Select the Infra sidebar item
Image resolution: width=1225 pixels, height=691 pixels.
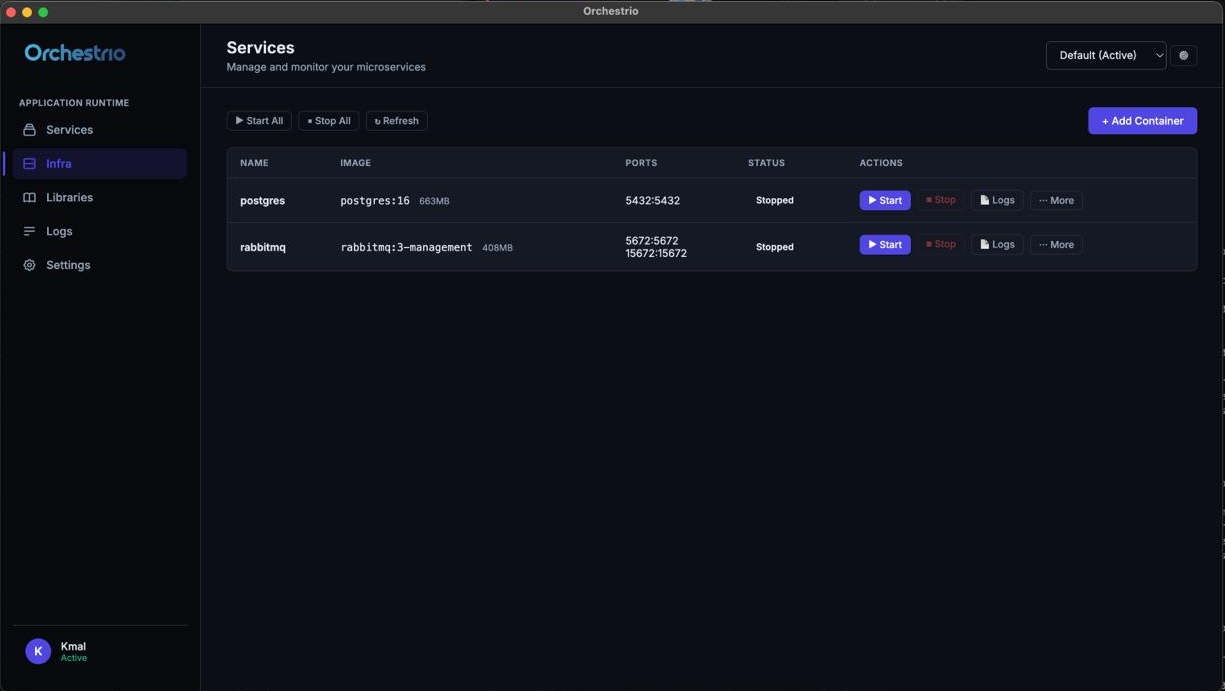[x=100, y=164]
